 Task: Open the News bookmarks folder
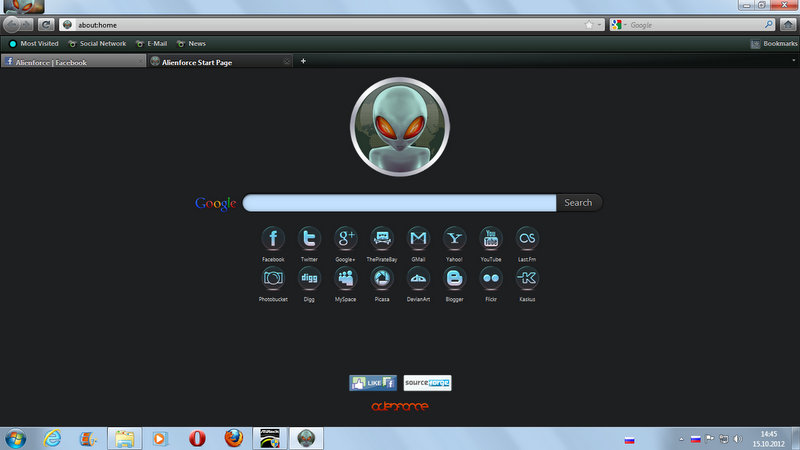(191, 44)
